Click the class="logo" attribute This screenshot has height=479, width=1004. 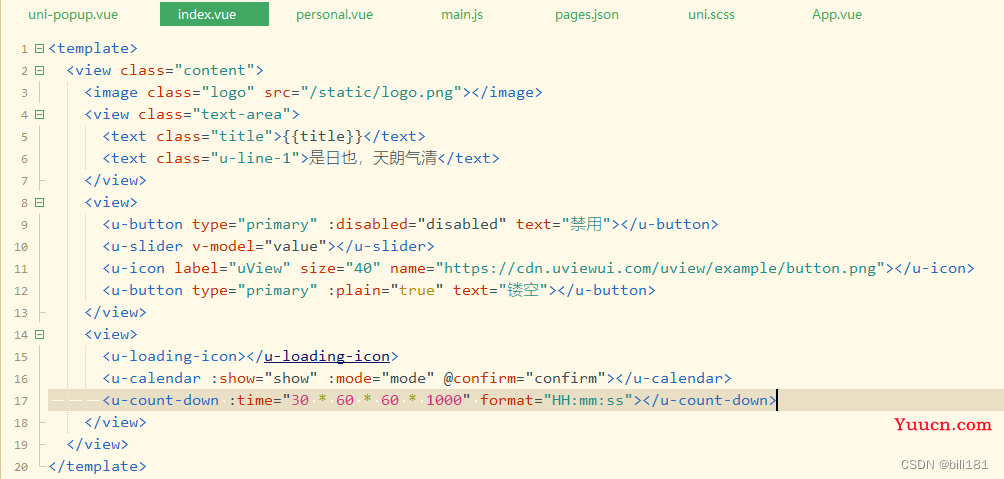click(x=201, y=93)
